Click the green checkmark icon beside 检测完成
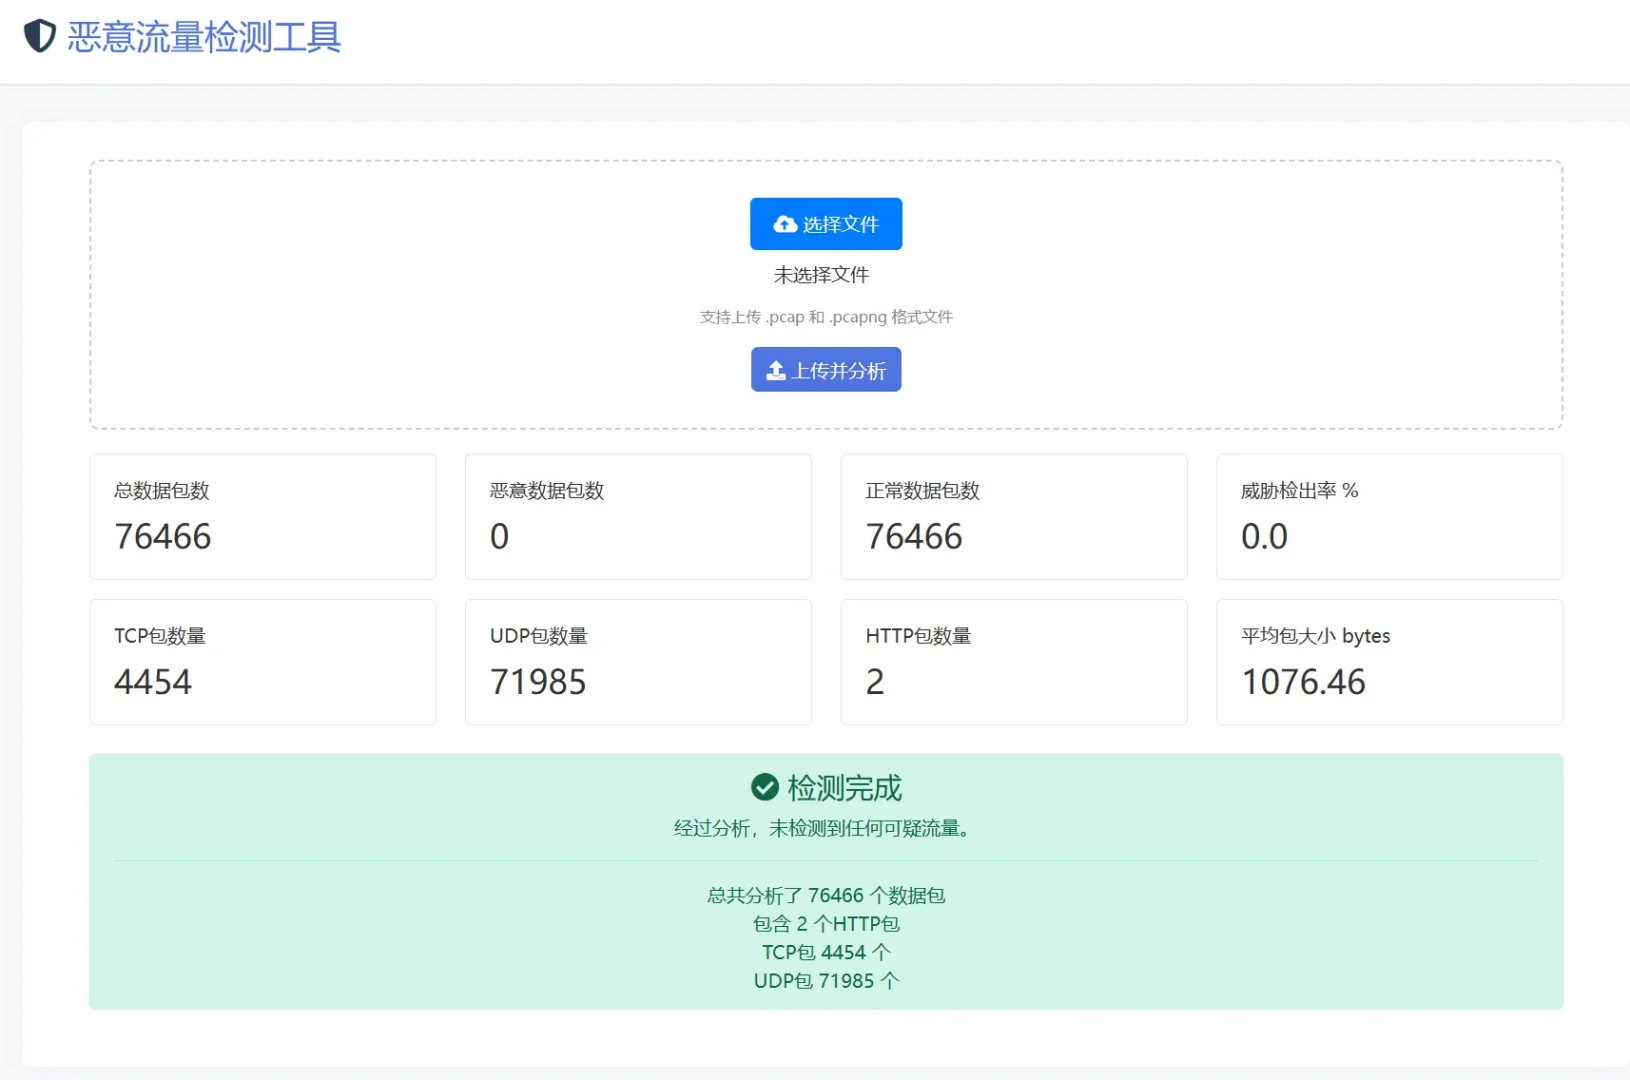Screen dimensions: 1630x1080 765,788
